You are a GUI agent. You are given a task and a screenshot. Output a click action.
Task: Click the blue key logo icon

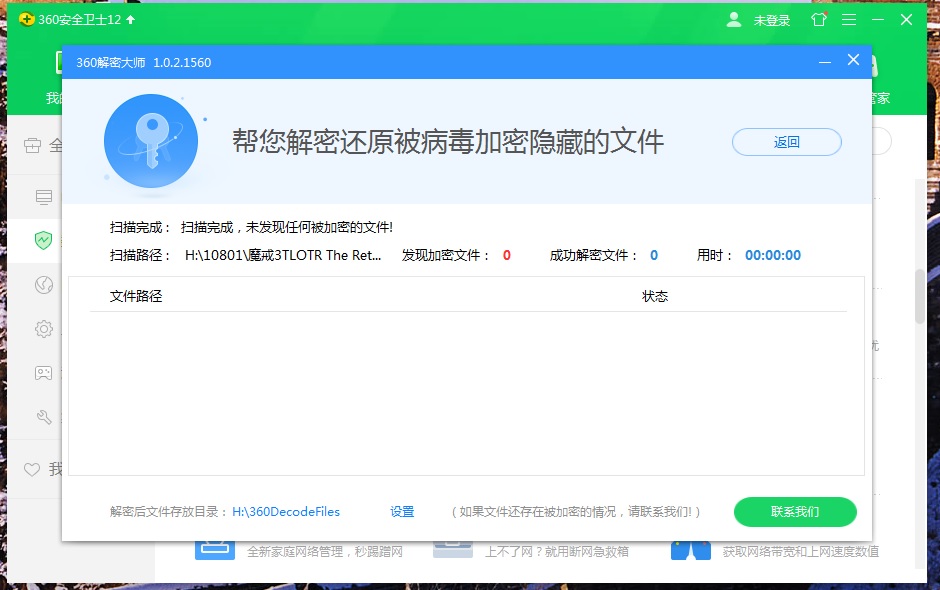coord(151,141)
